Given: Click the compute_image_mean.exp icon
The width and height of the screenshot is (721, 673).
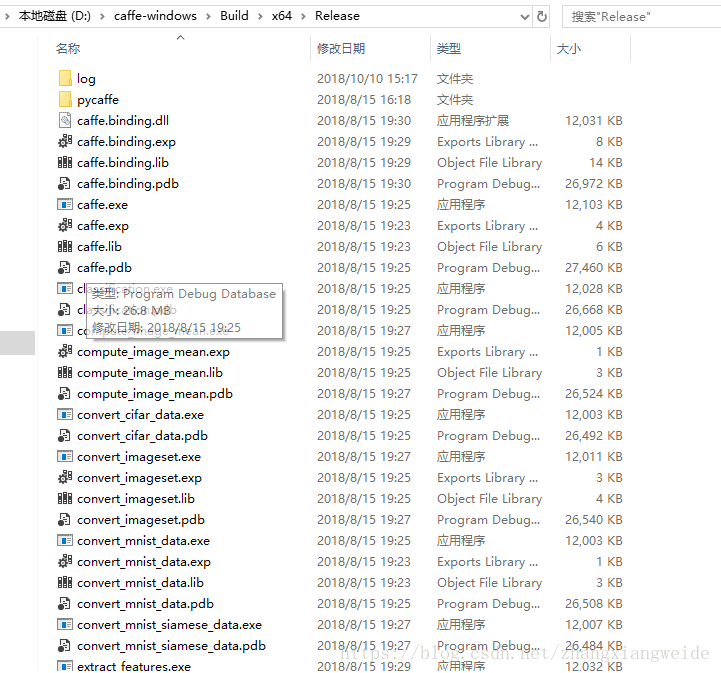Looking at the screenshot, I should click(x=65, y=352).
